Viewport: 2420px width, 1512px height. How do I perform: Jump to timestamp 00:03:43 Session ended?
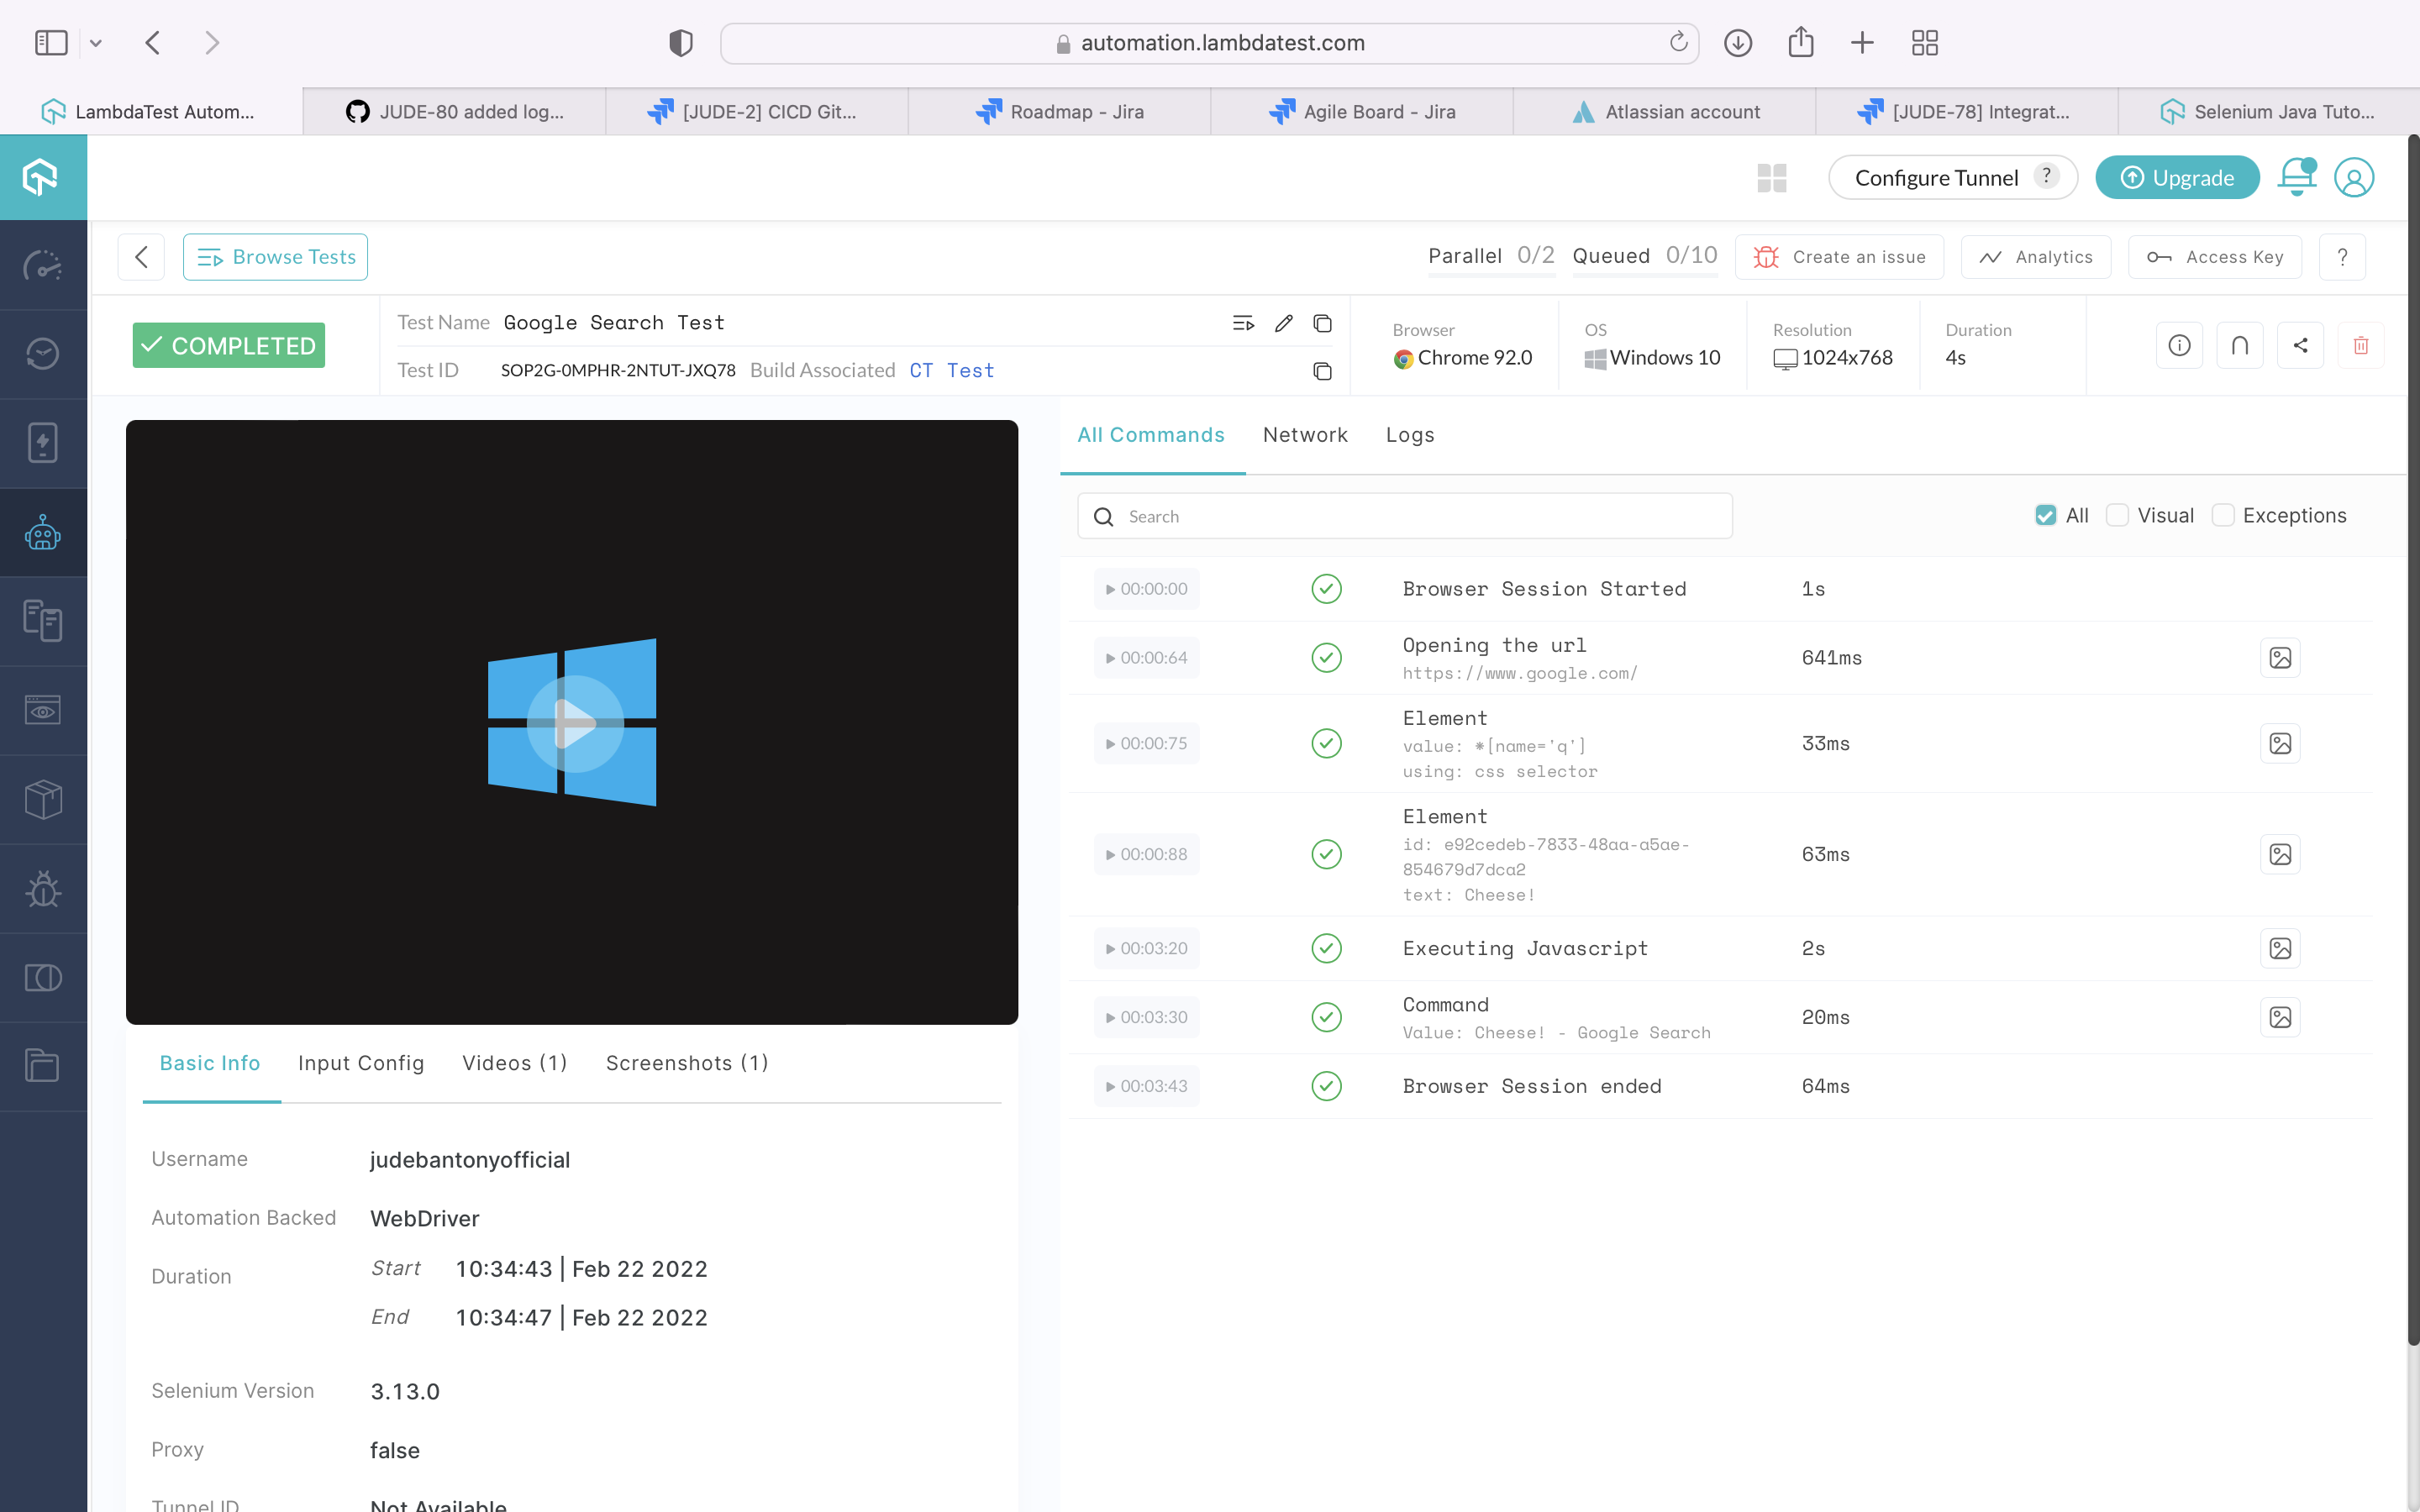click(1147, 1086)
